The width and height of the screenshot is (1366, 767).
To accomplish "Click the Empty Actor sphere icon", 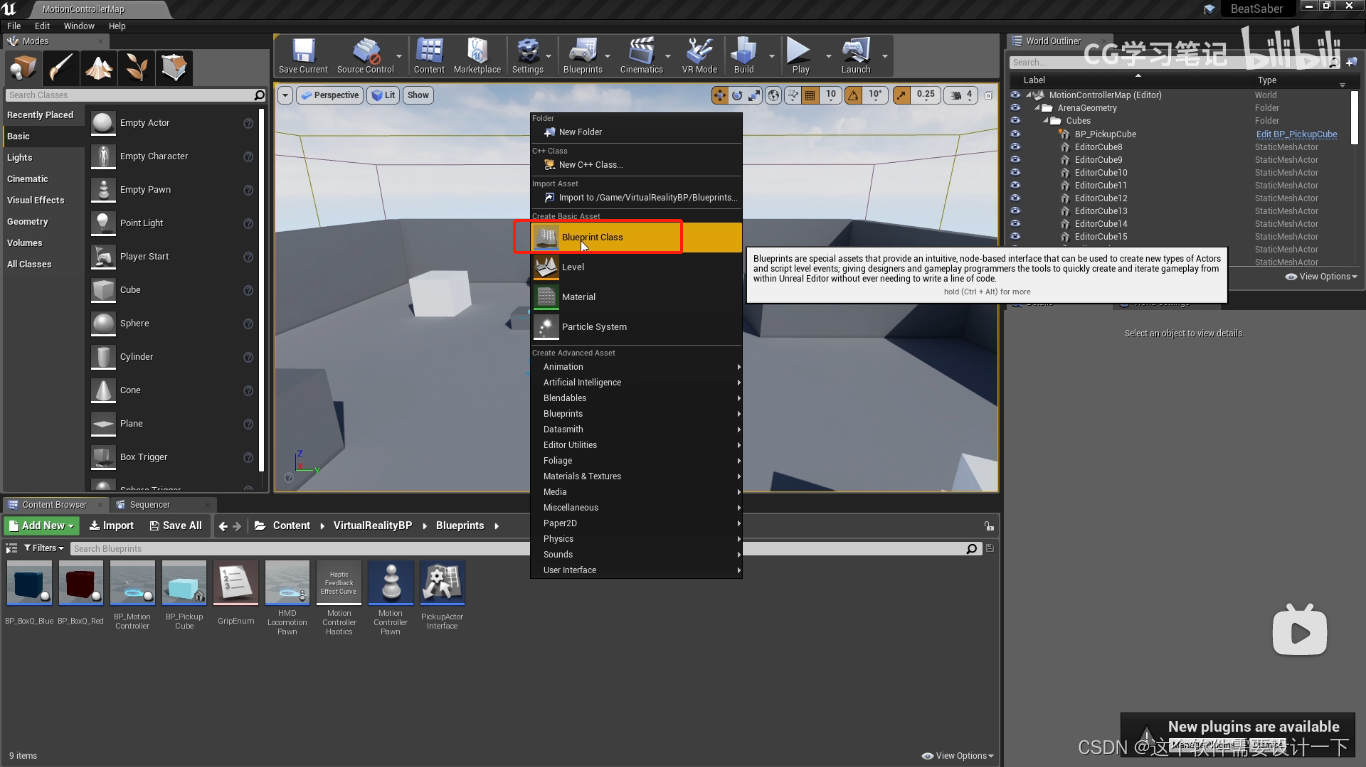I will click(103, 123).
